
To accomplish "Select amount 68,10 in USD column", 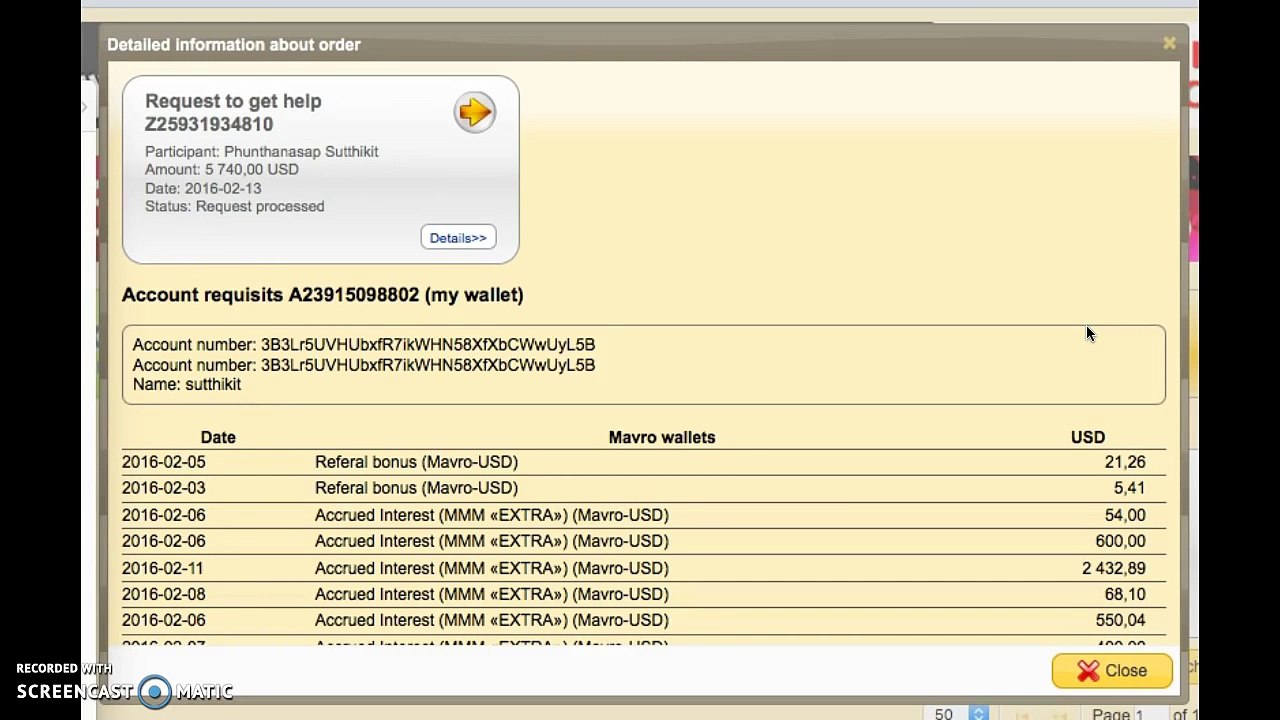I will coord(1125,594).
